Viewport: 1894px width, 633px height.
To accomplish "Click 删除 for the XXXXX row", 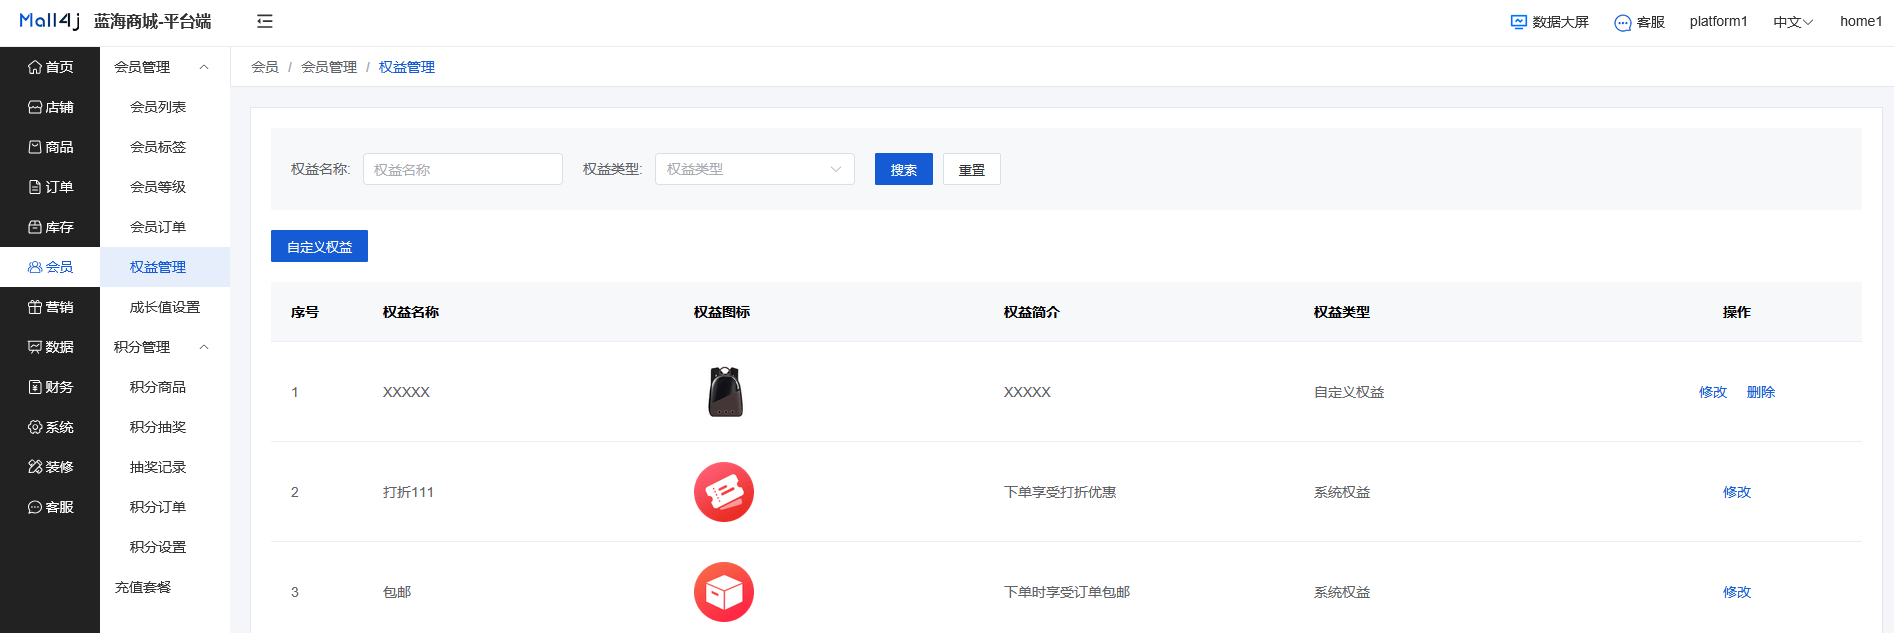I will pyautogui.click(x=1761, y=392).
